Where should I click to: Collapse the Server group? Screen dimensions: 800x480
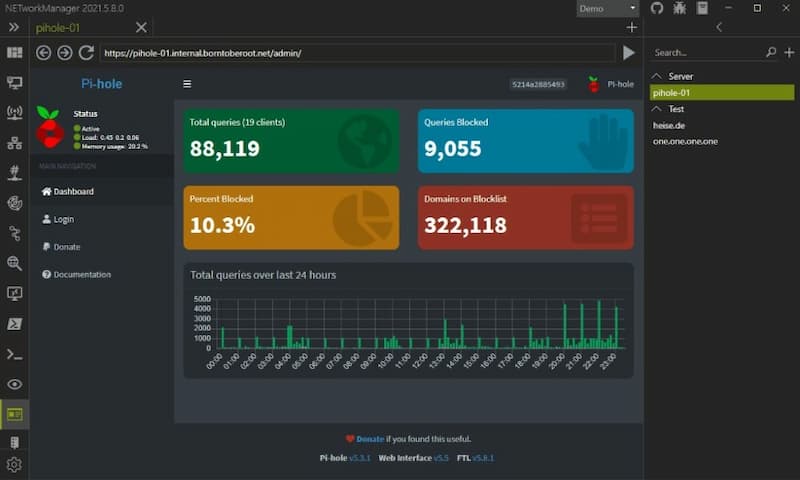[x=657, y=76]
